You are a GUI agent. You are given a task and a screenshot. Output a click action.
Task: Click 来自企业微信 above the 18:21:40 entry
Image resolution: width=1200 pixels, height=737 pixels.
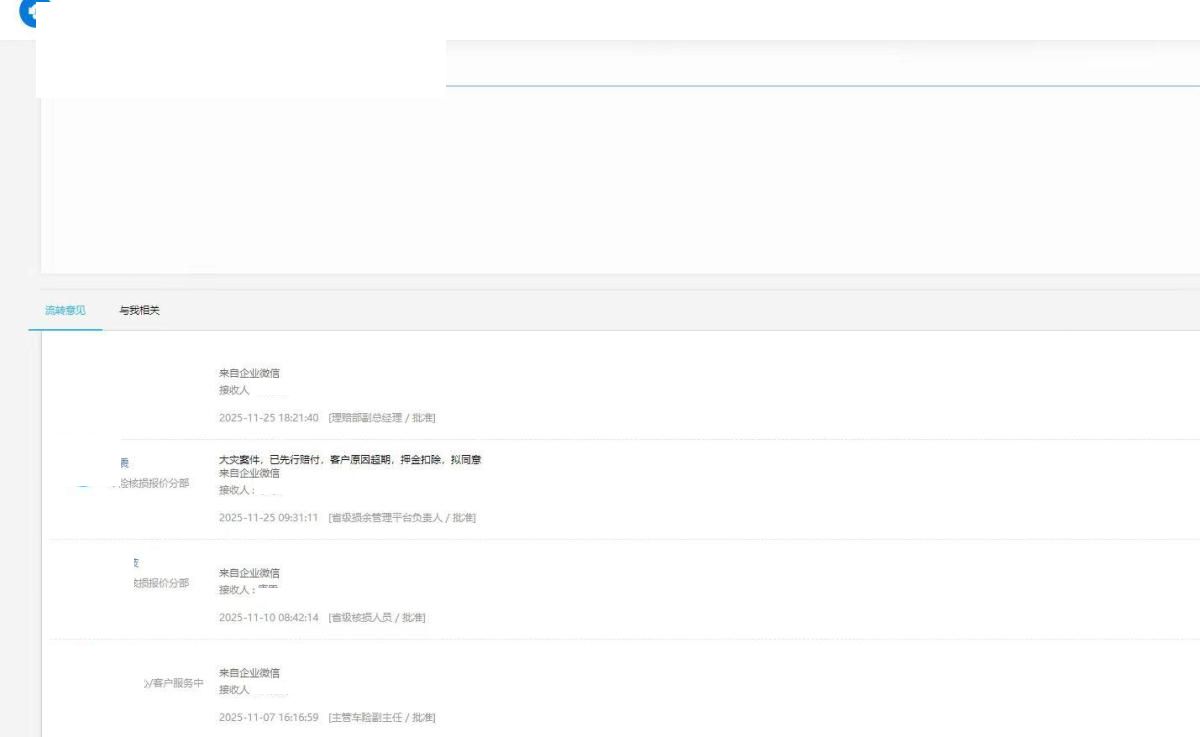coord(249,373)
